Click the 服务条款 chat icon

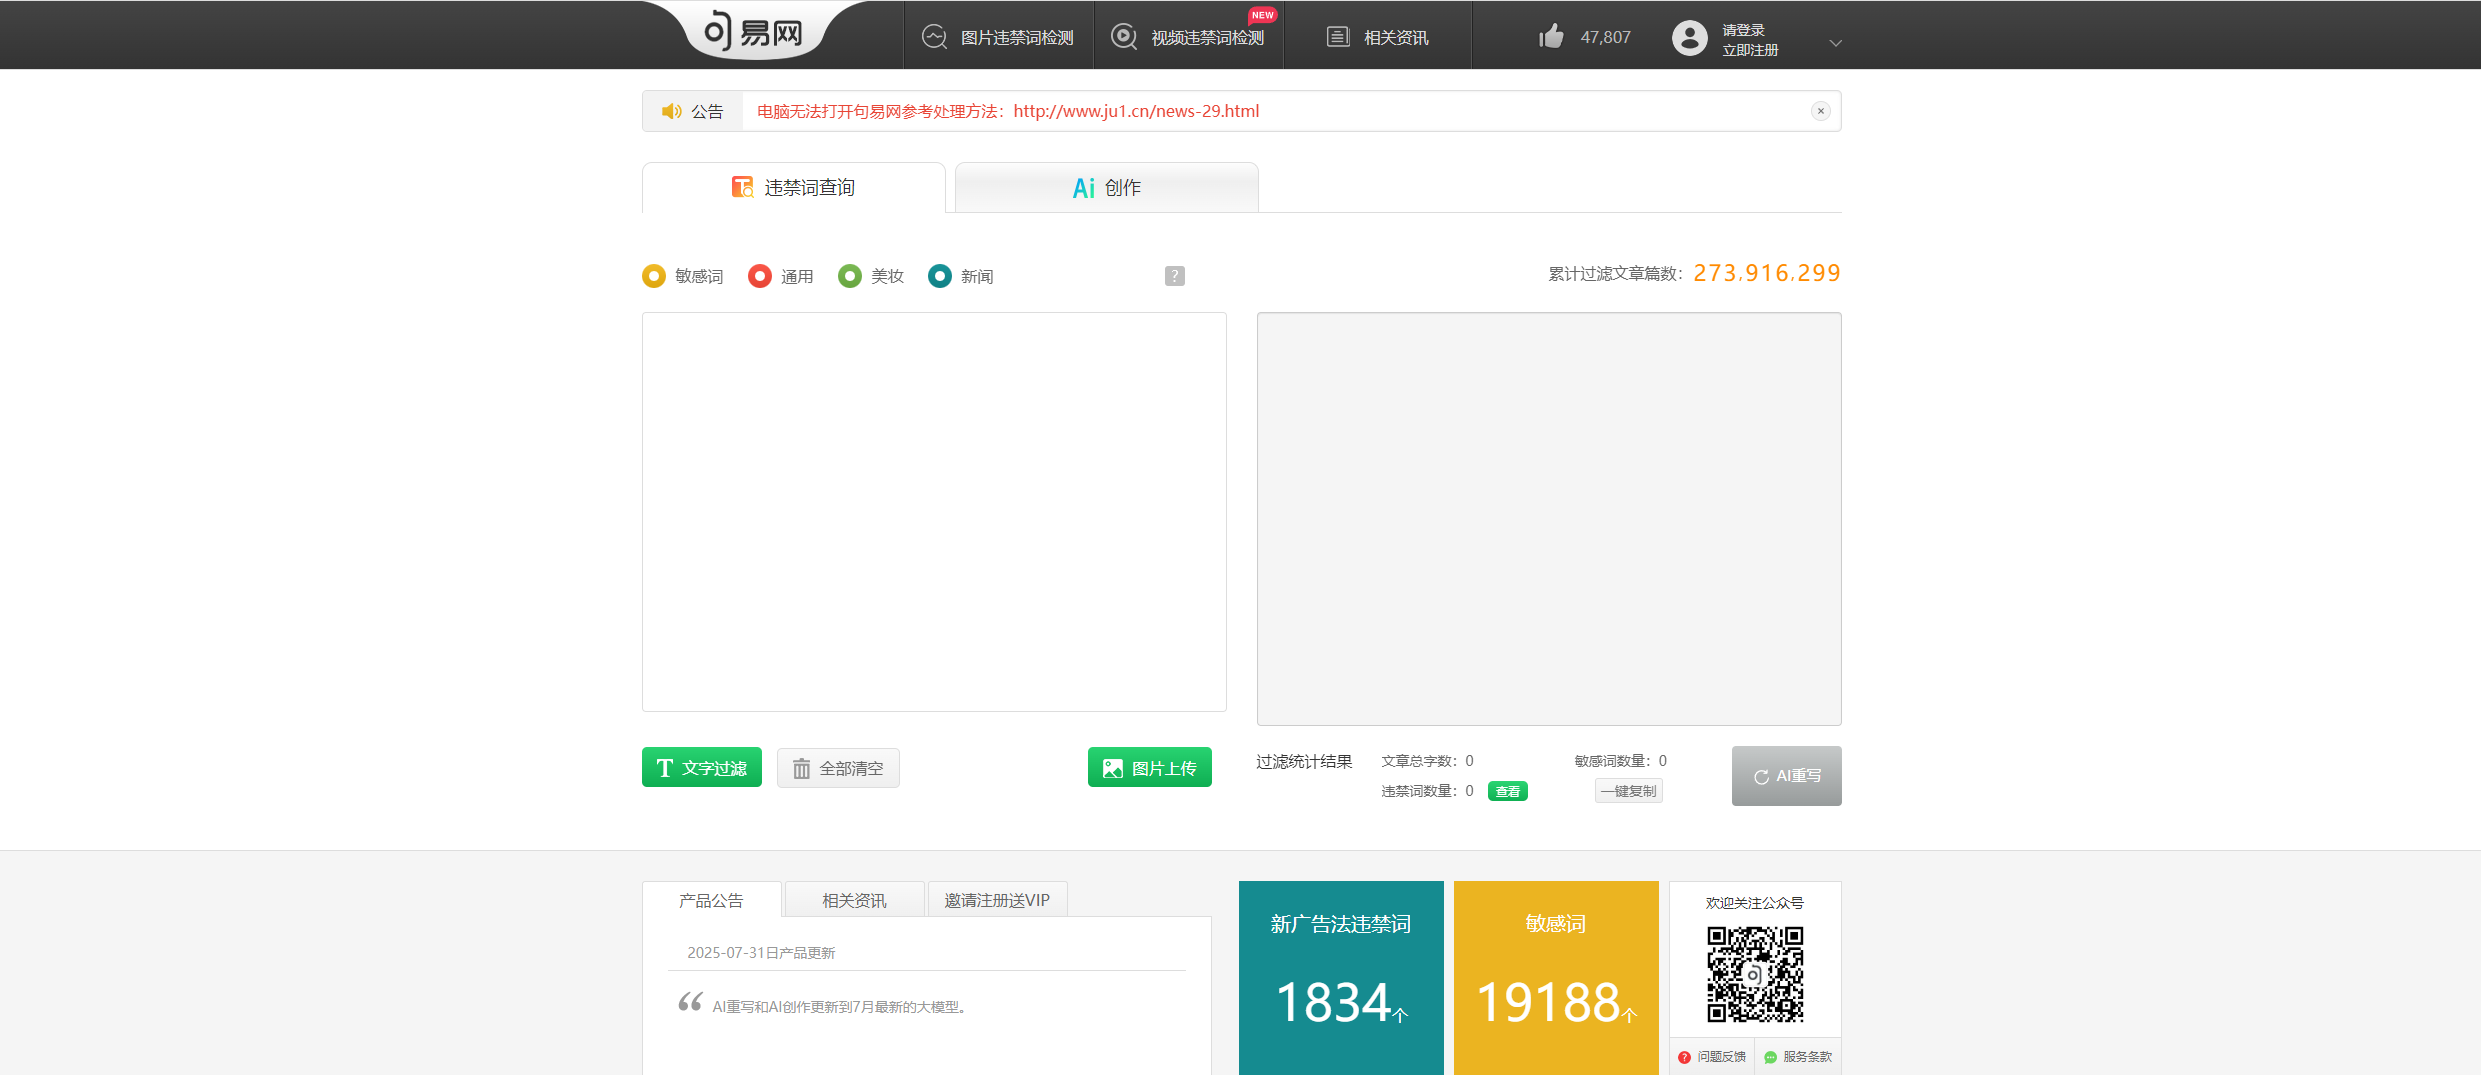(x=1769, y=1057)
